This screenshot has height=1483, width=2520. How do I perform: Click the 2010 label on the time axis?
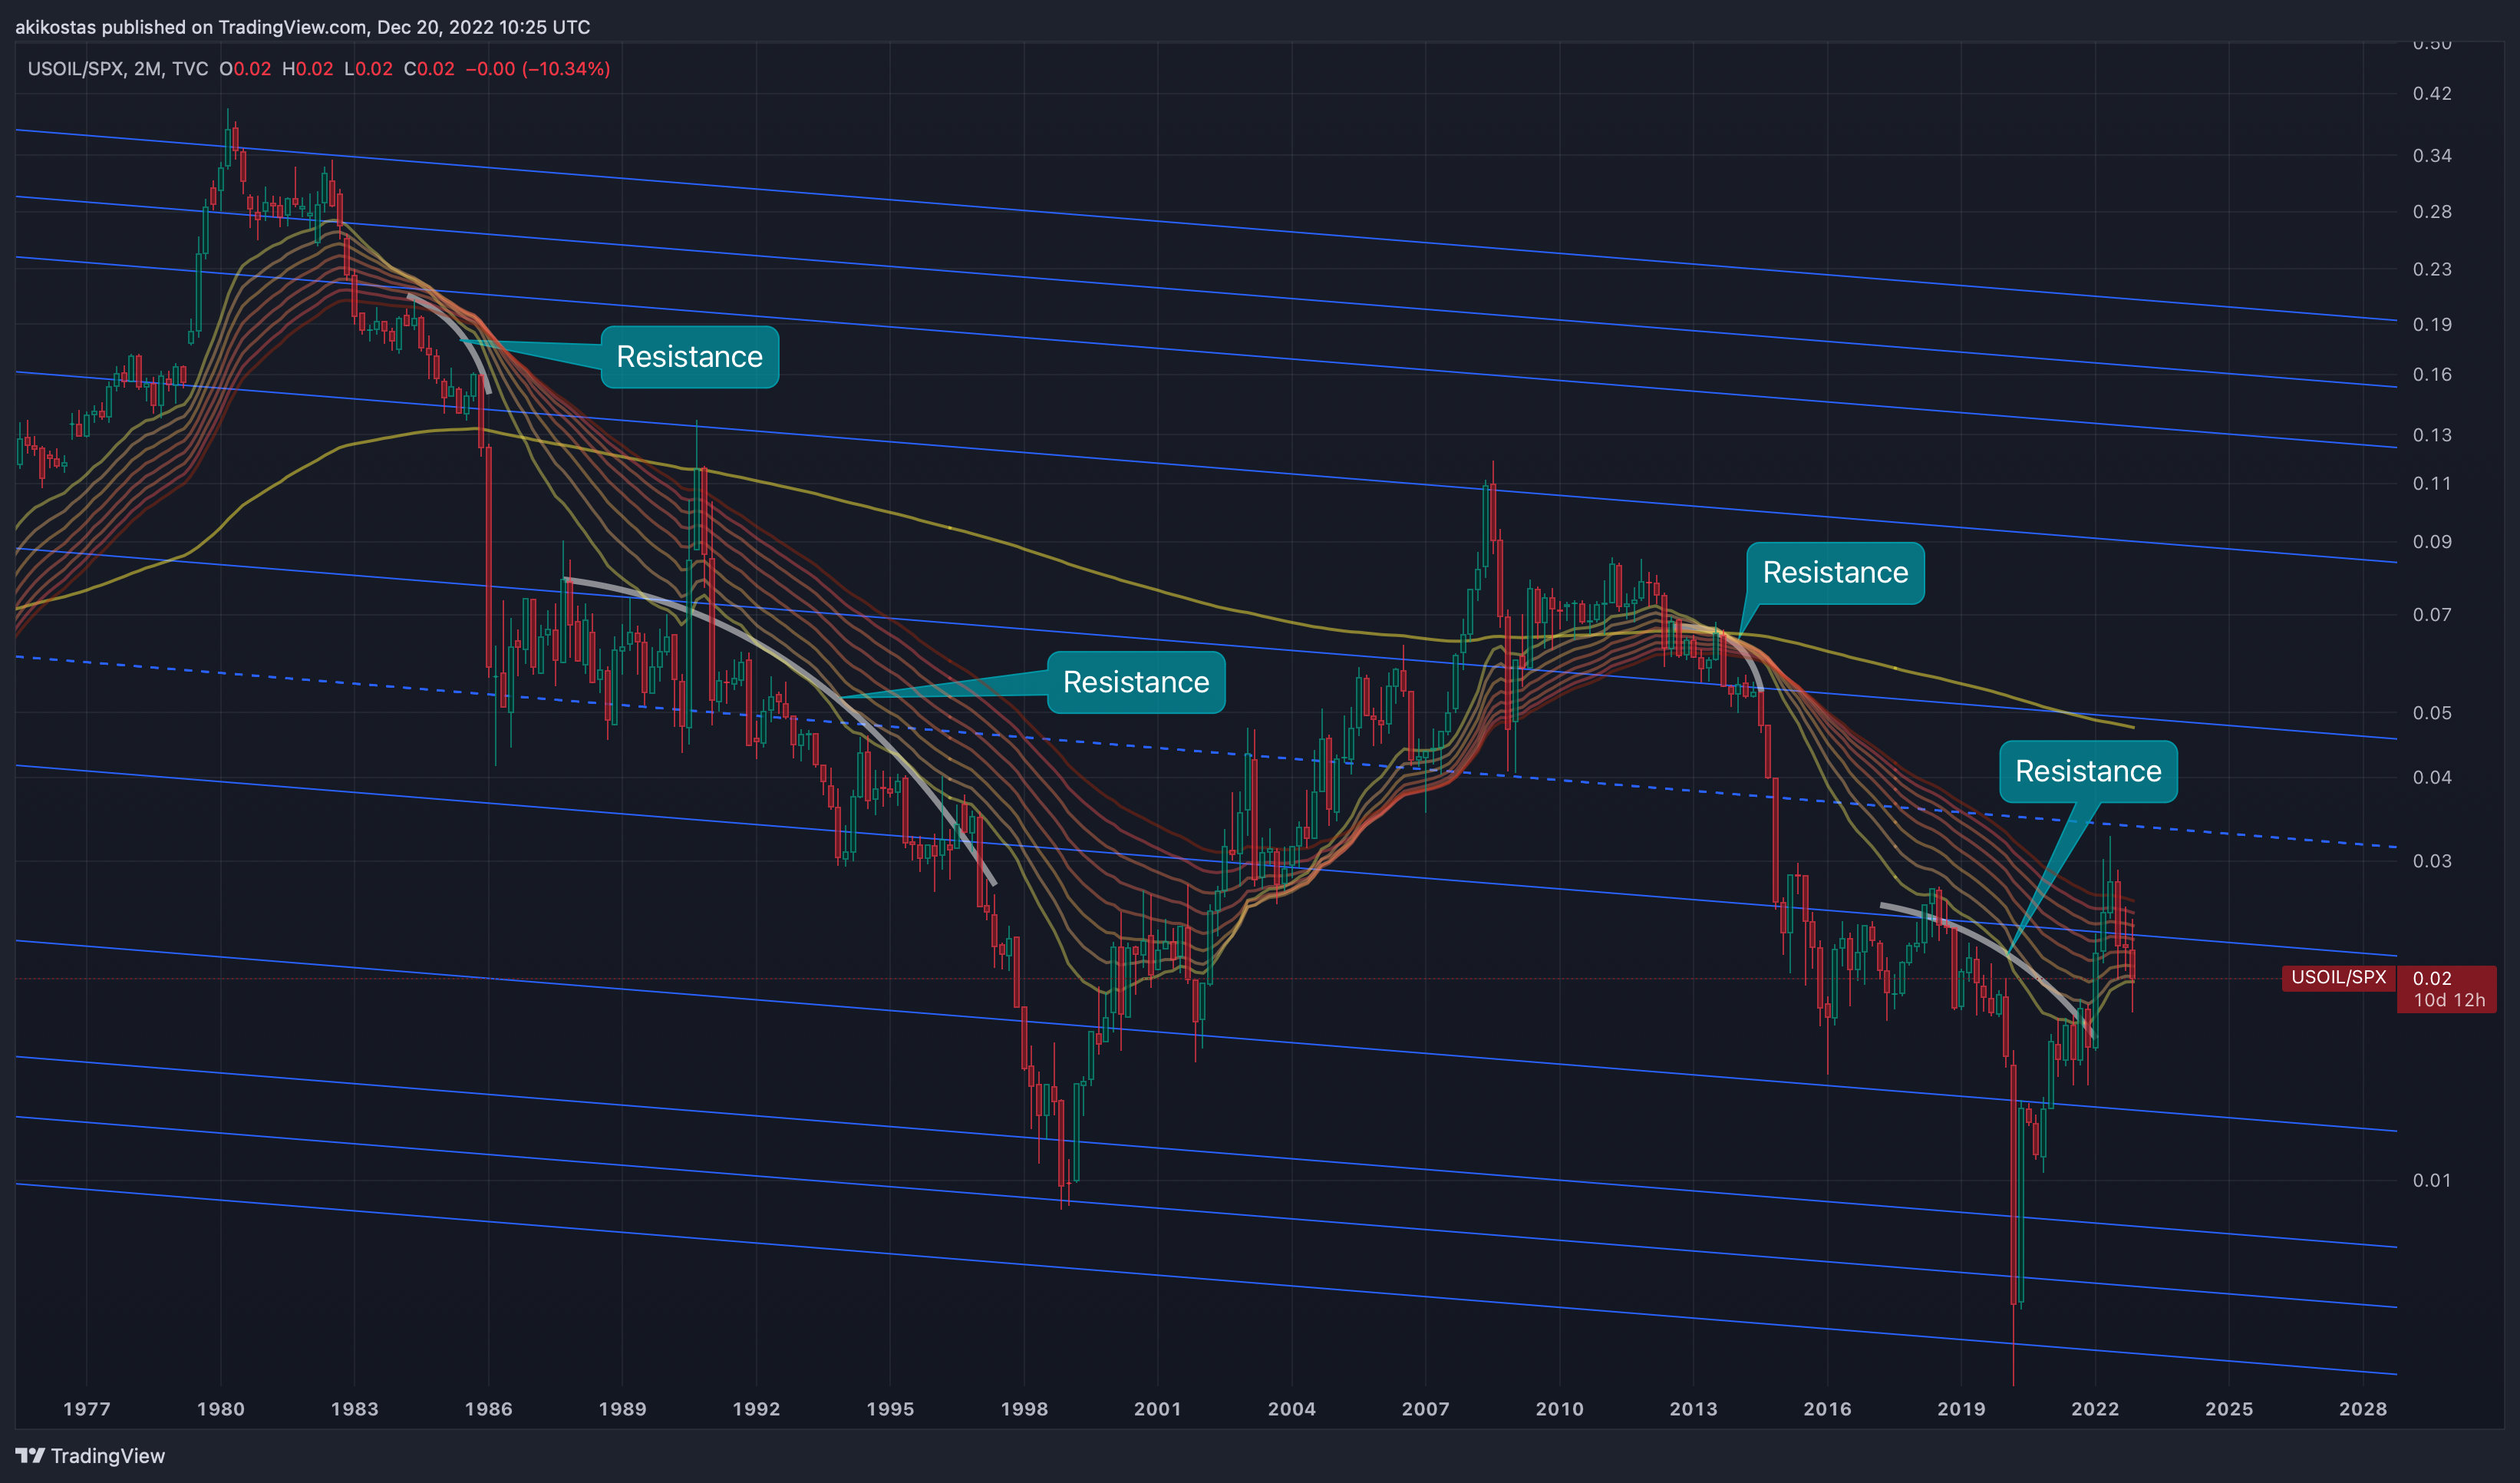[x=1560, y=1409]
